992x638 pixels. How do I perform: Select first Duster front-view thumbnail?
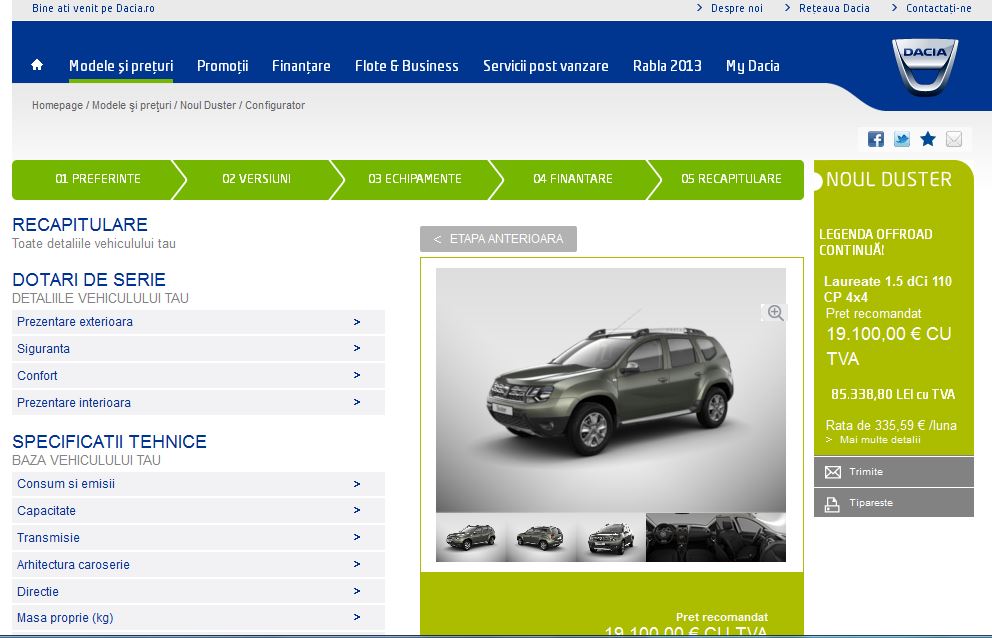point(471,537)
